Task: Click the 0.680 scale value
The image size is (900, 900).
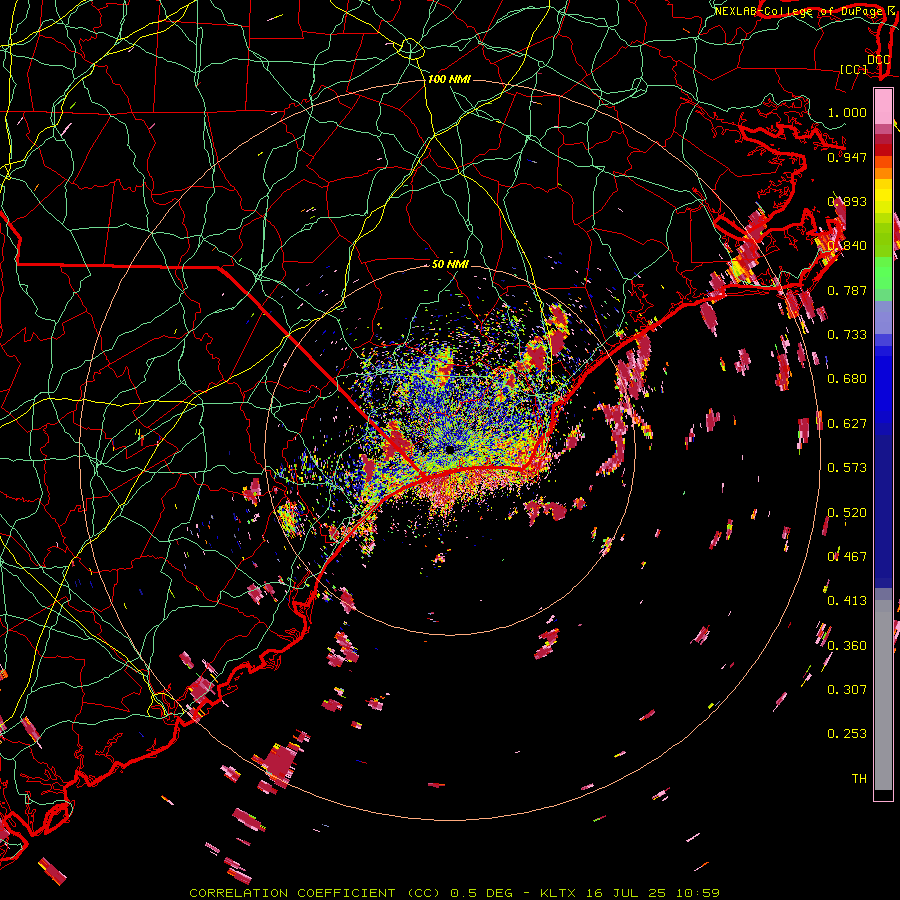Action: coord(847,379)
